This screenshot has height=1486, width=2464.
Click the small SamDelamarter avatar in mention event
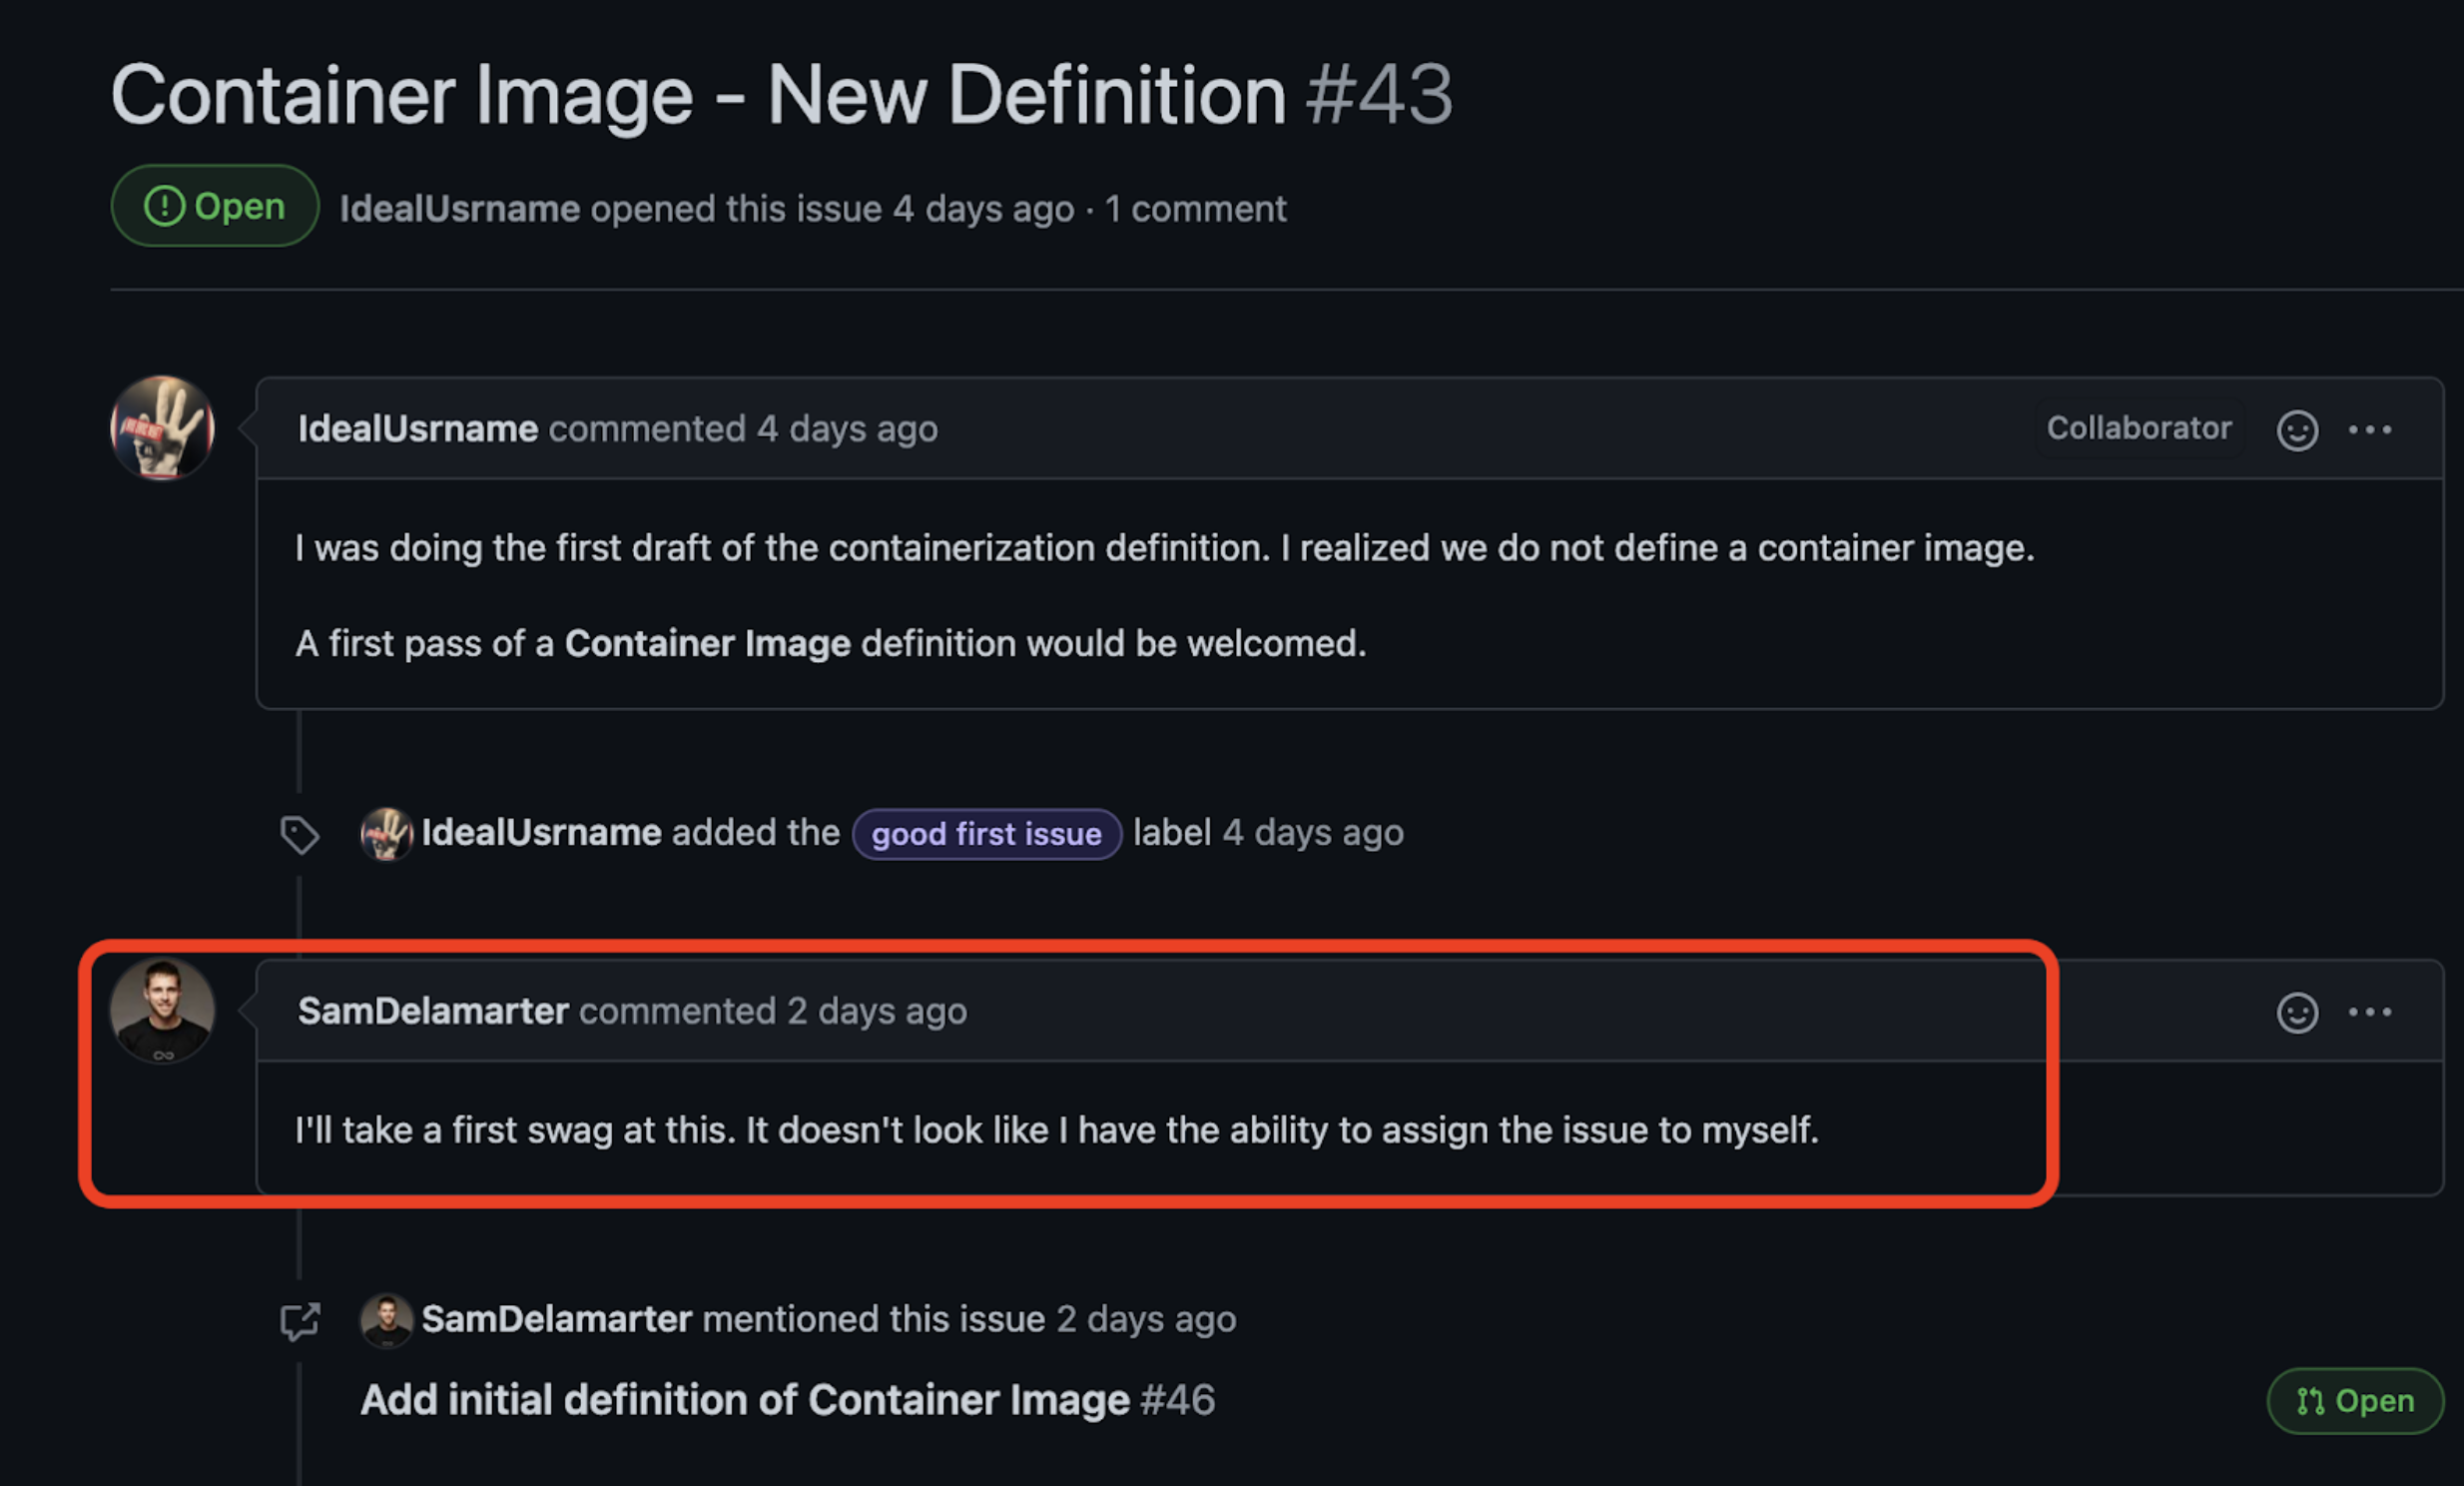386,1320
